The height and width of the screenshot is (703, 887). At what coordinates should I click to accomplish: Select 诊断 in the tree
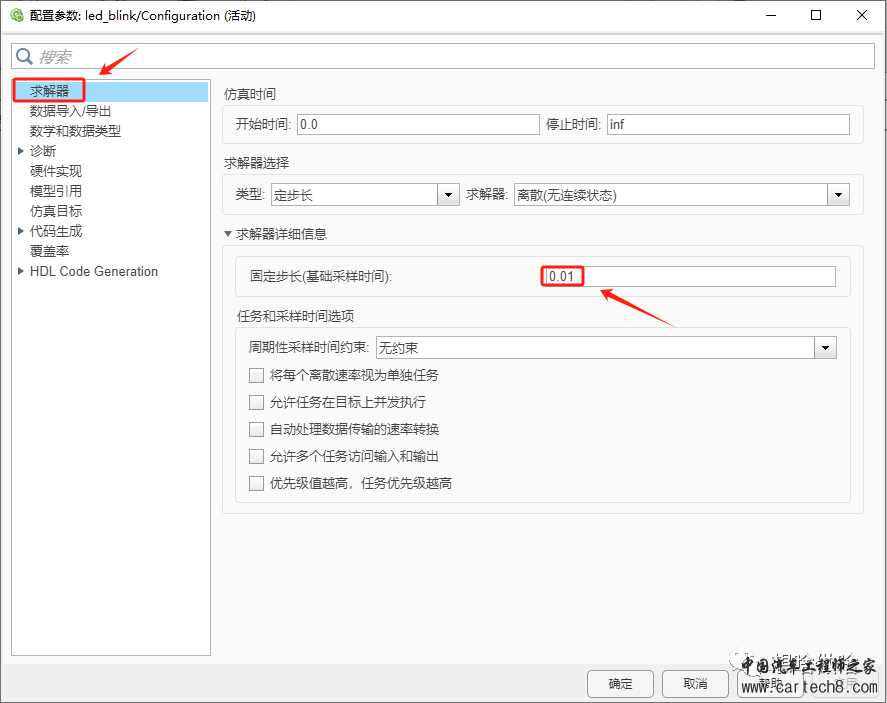click(x=43, y=151)
